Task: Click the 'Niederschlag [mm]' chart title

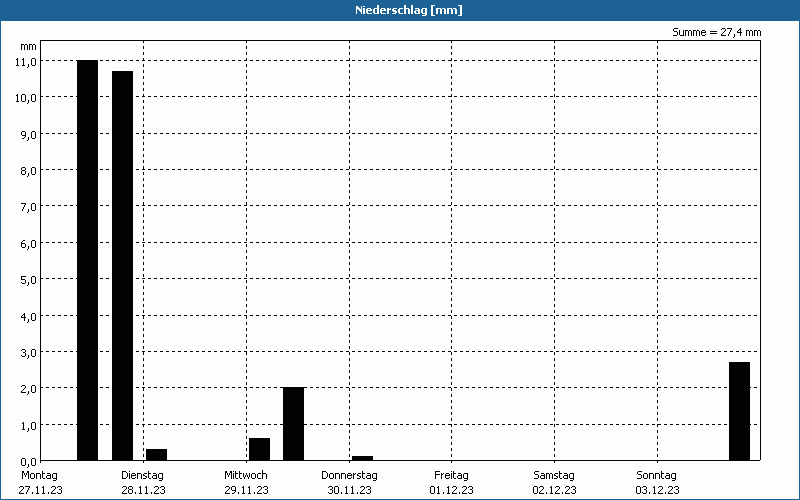Action: [409, 10]
